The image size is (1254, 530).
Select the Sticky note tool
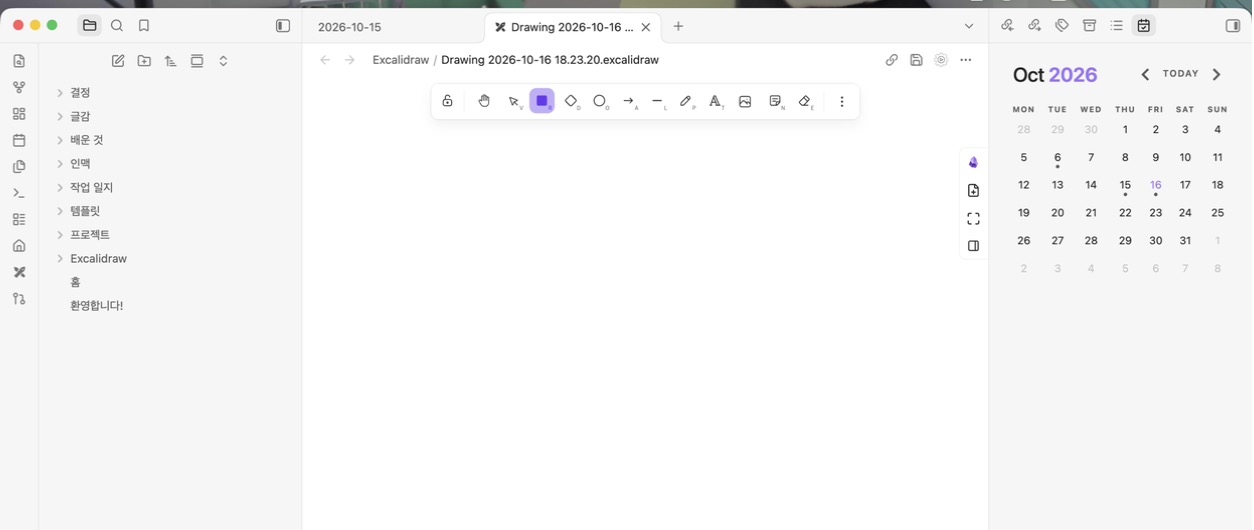[775, 101]
